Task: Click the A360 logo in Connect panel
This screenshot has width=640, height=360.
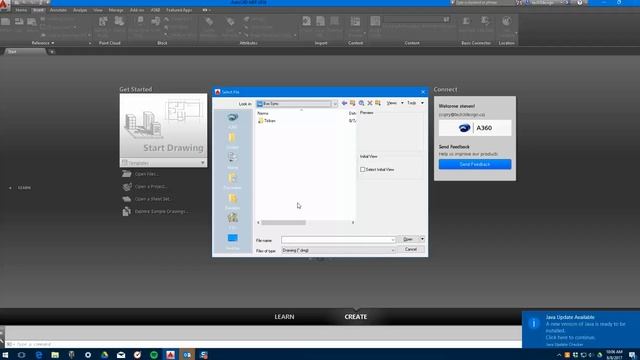Action: [475, 128]
